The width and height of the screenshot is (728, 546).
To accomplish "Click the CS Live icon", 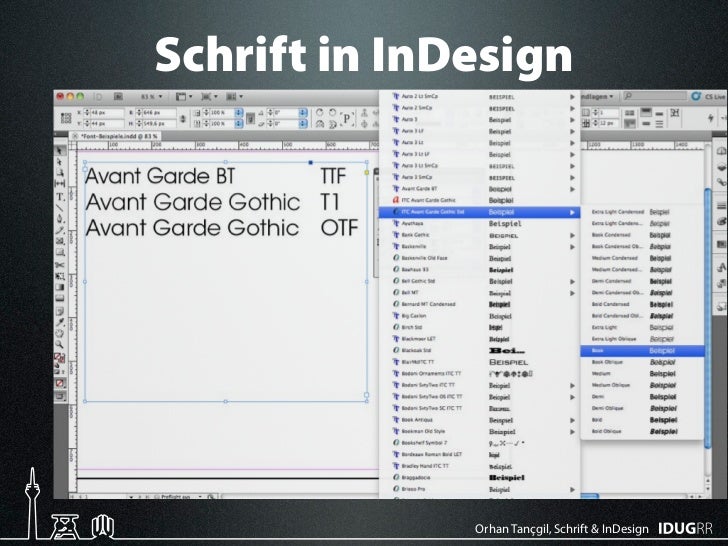I will click(696, 96).
